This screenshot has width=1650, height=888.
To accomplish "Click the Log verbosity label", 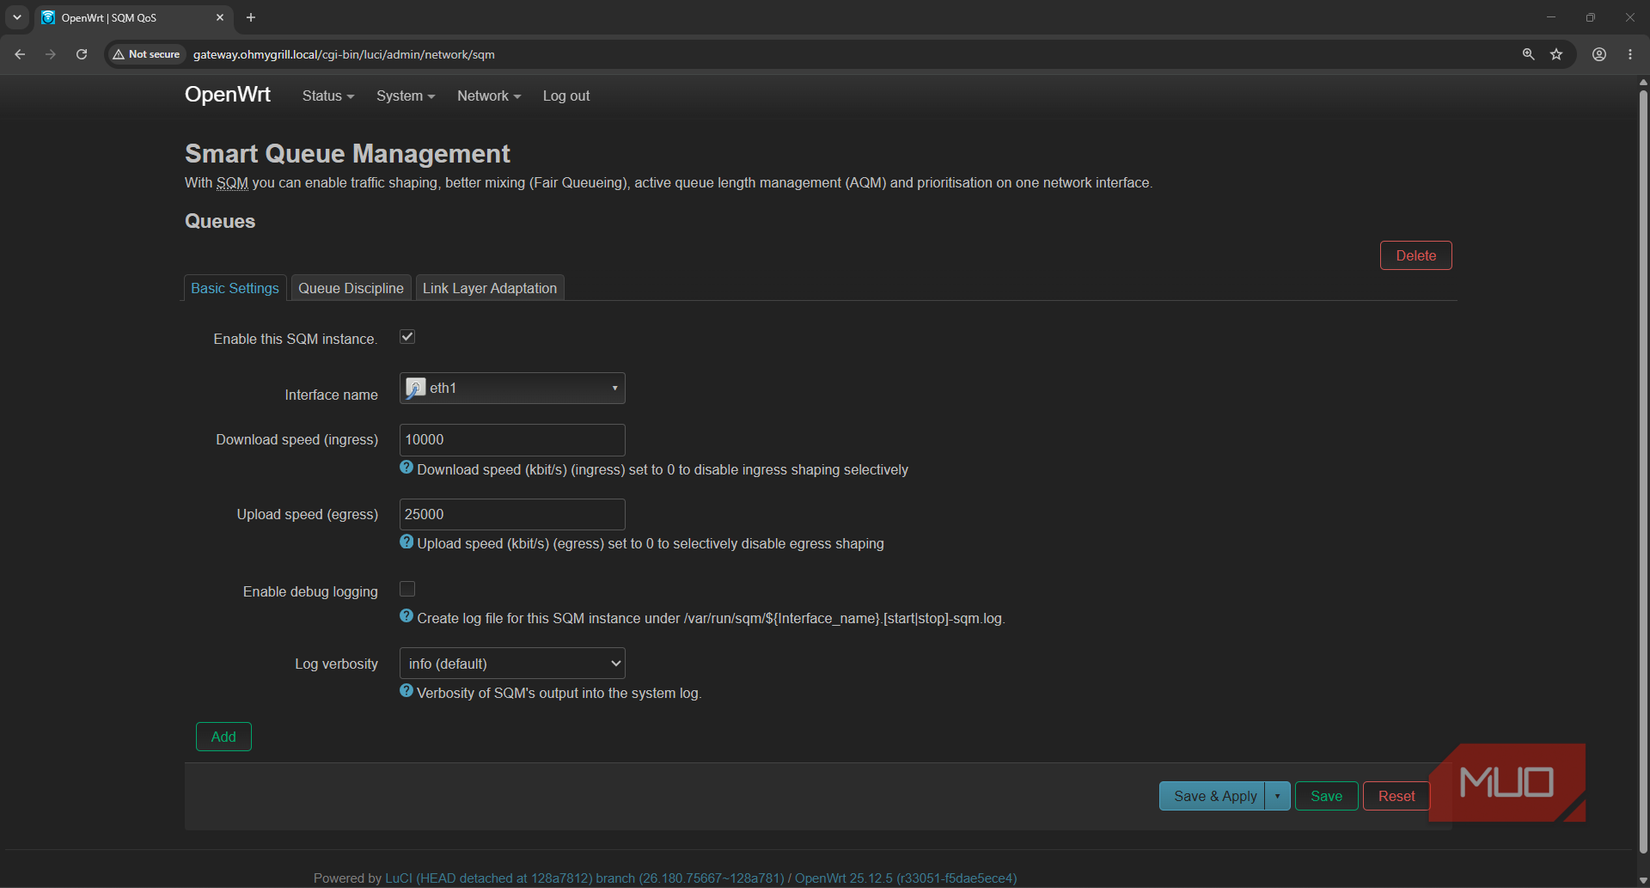I will coord(336,664).
